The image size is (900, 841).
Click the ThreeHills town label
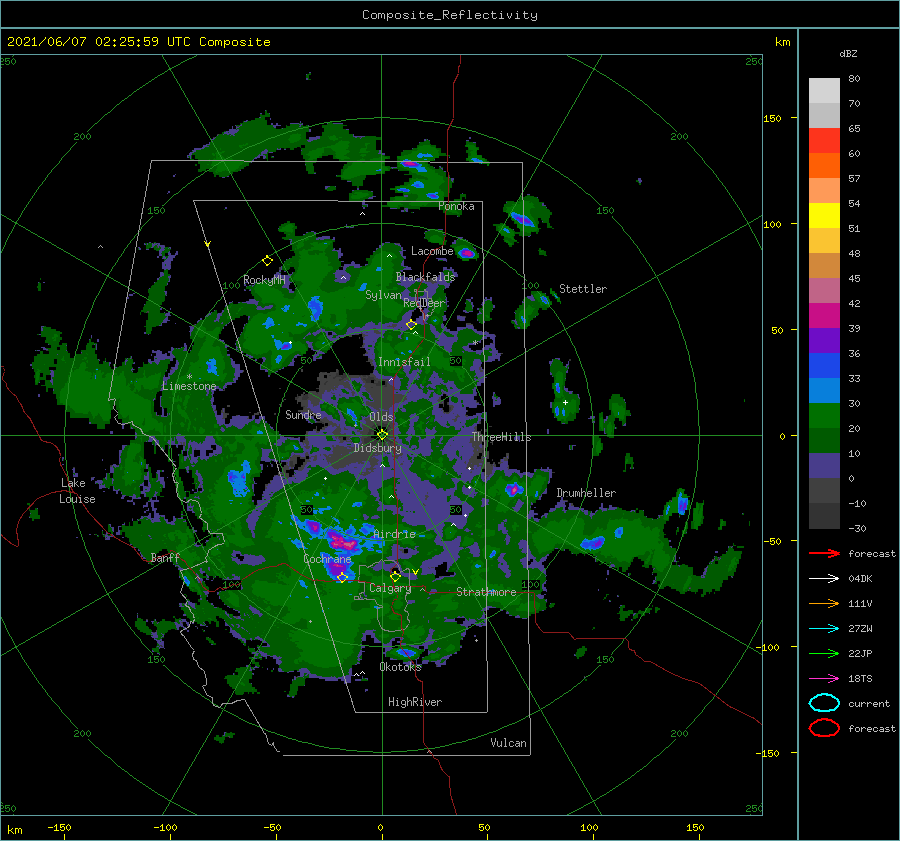[502, 437]
